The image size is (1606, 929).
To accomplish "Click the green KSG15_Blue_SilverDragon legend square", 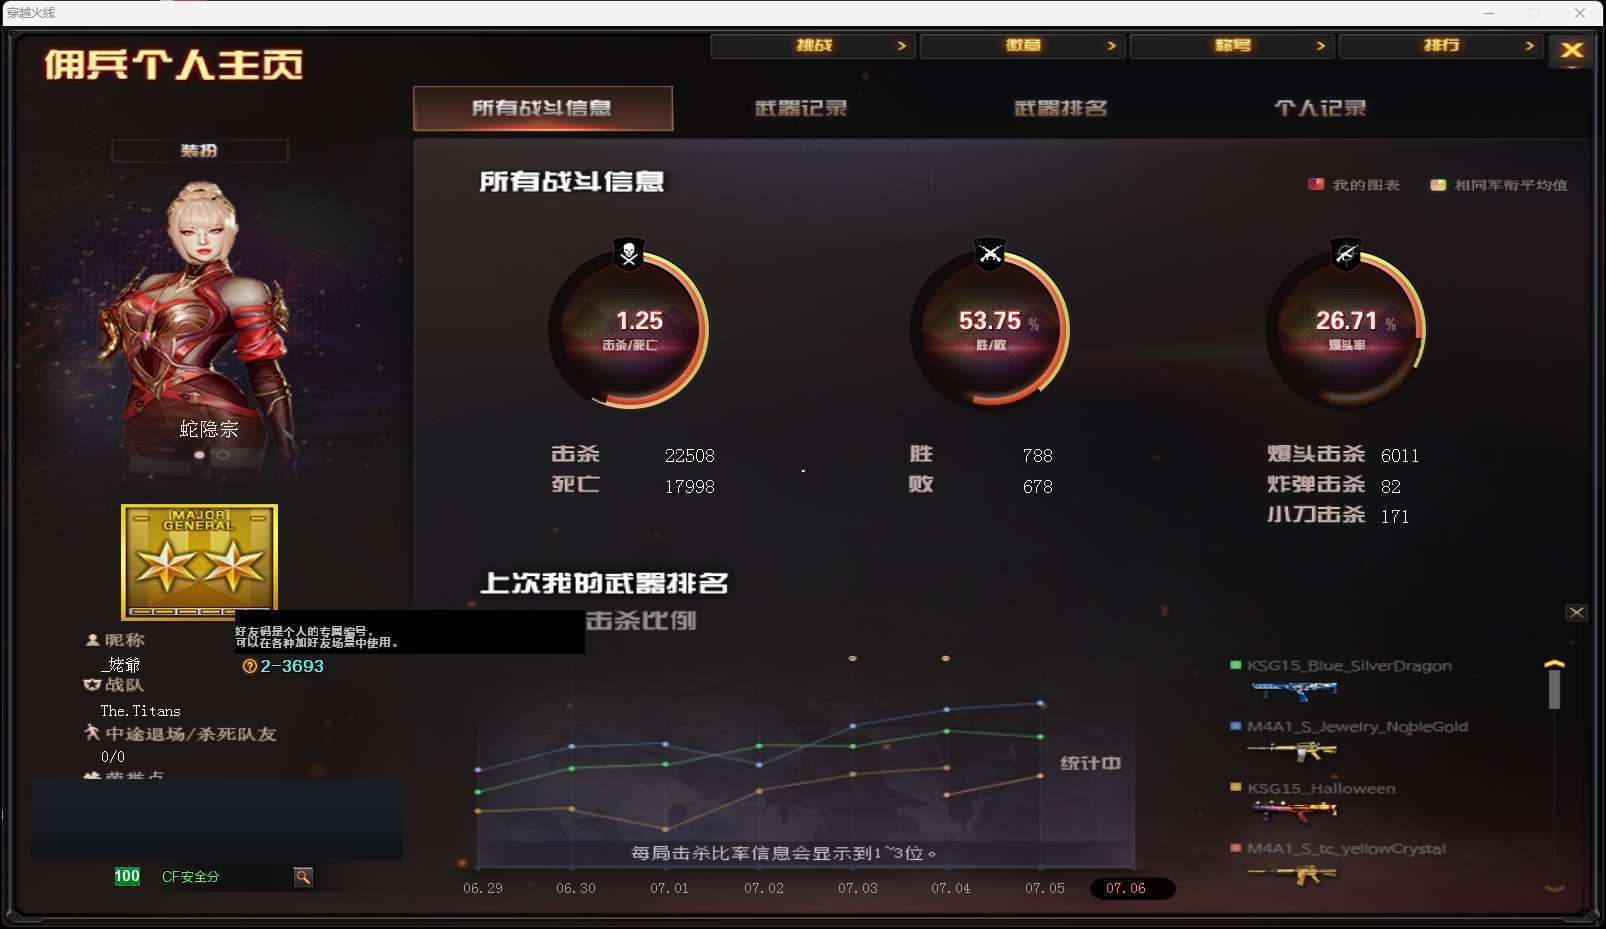I will 1236,665.
